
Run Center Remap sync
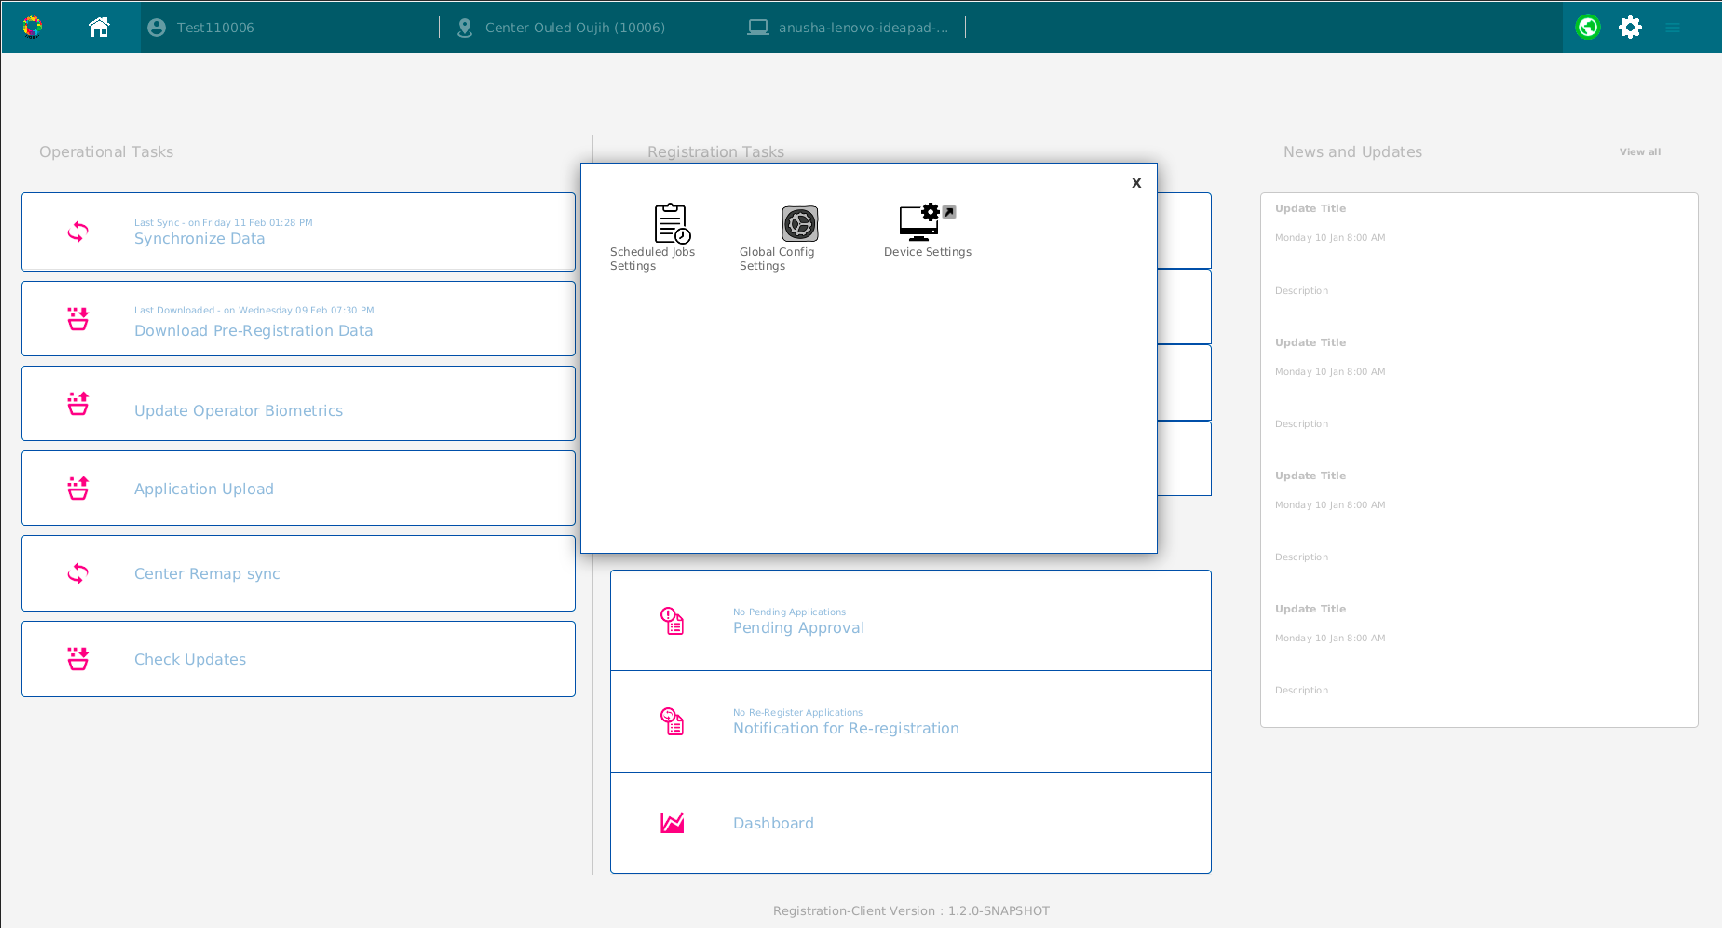207,574
